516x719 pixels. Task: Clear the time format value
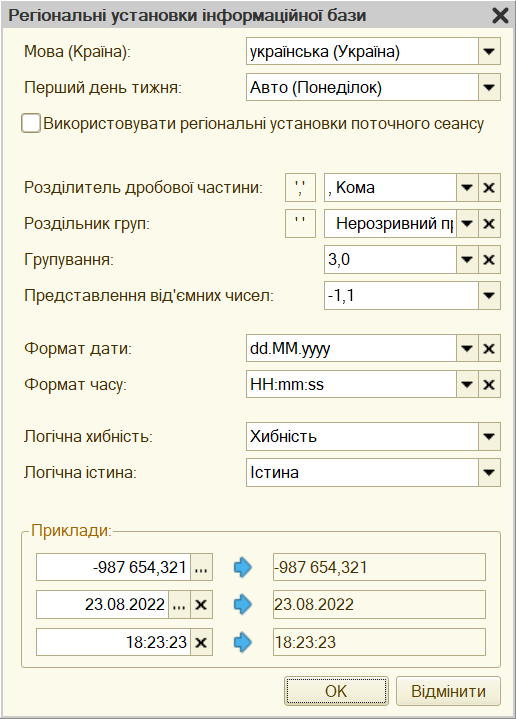tap(489, 384)
